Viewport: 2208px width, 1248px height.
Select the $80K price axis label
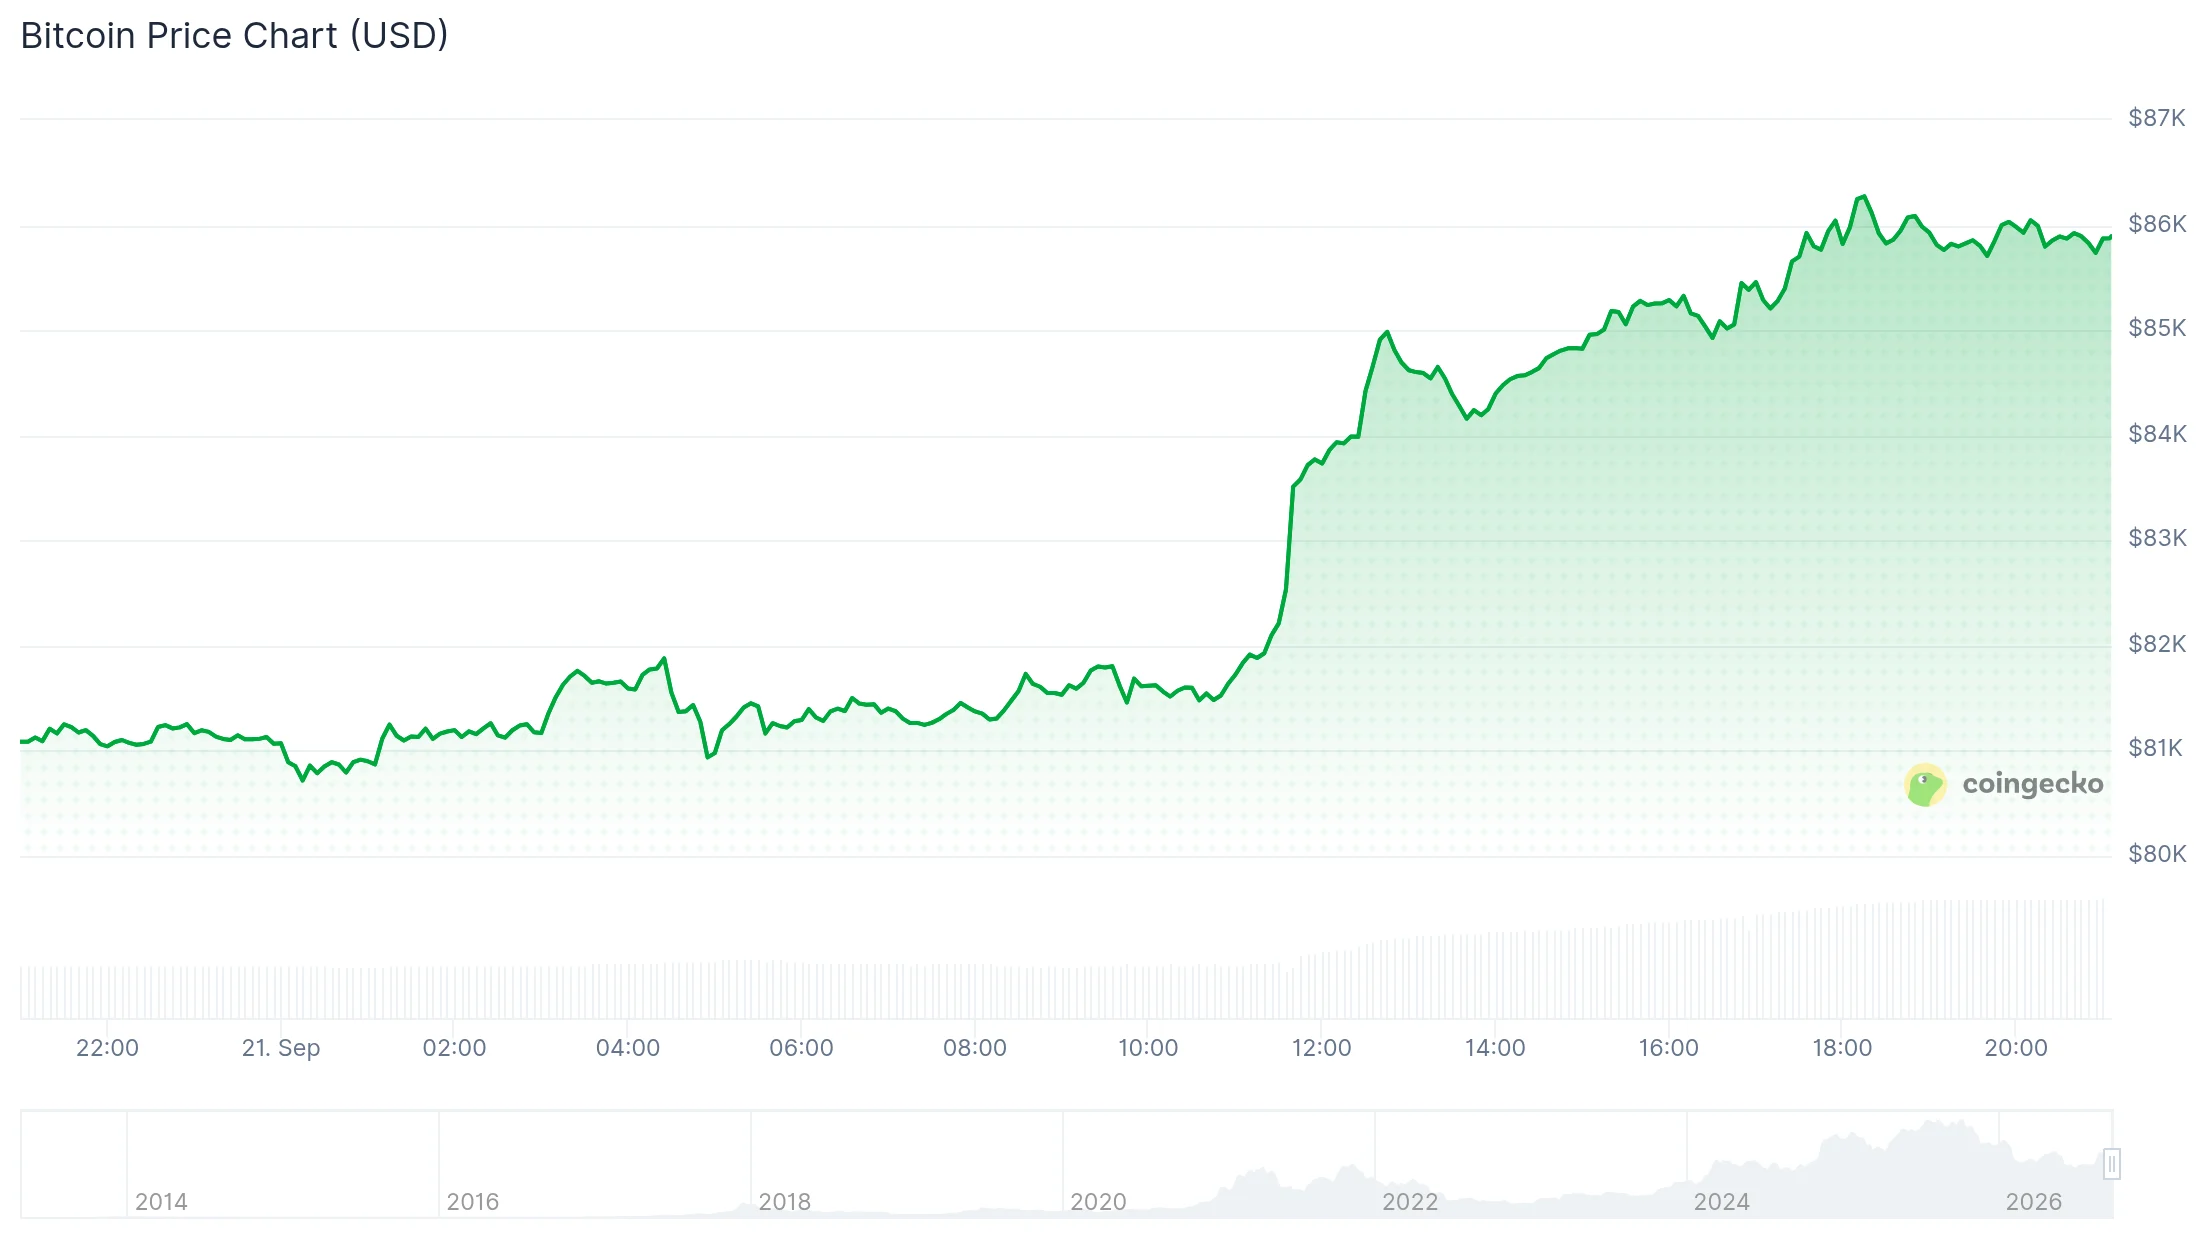tap(2157, 854)
